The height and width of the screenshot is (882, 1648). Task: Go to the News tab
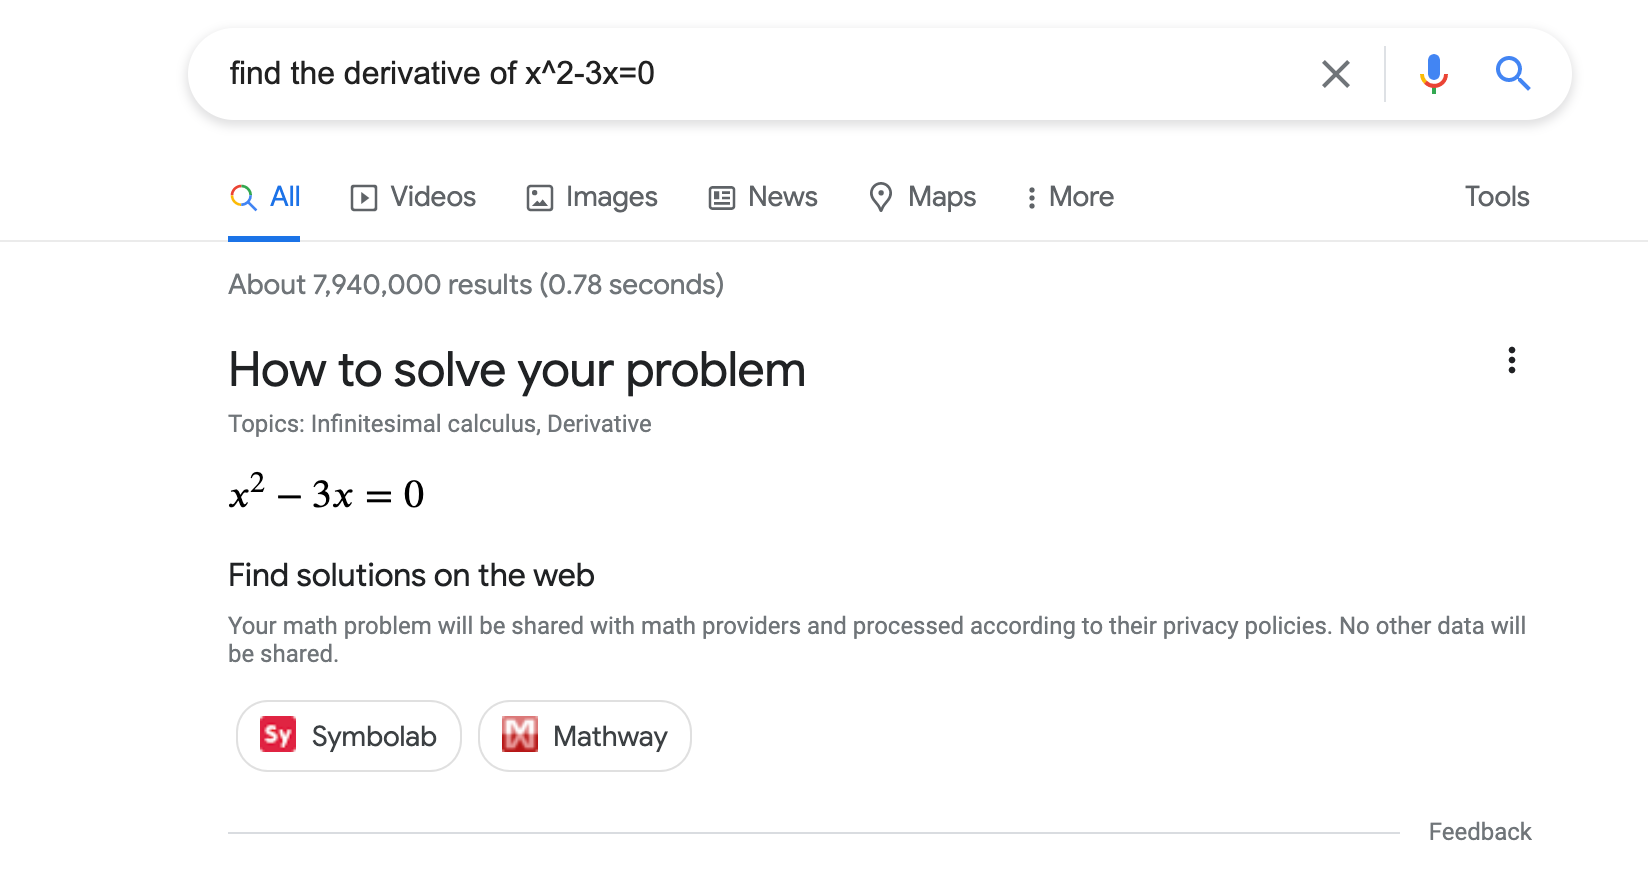[763, 197]
